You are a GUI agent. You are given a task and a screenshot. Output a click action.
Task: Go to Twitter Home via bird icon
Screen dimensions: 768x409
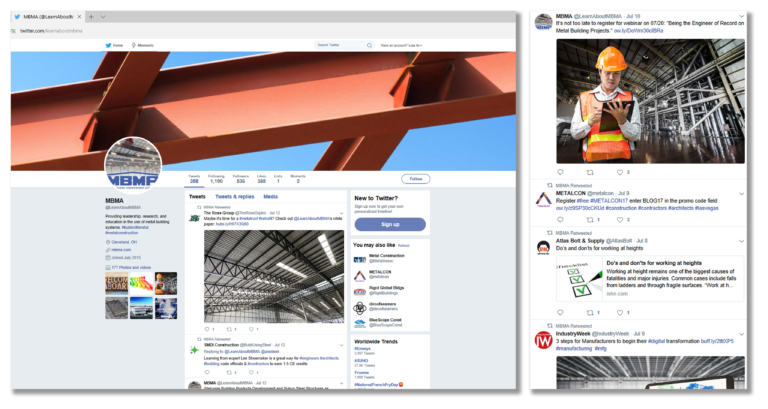click(x=114, y=45)
